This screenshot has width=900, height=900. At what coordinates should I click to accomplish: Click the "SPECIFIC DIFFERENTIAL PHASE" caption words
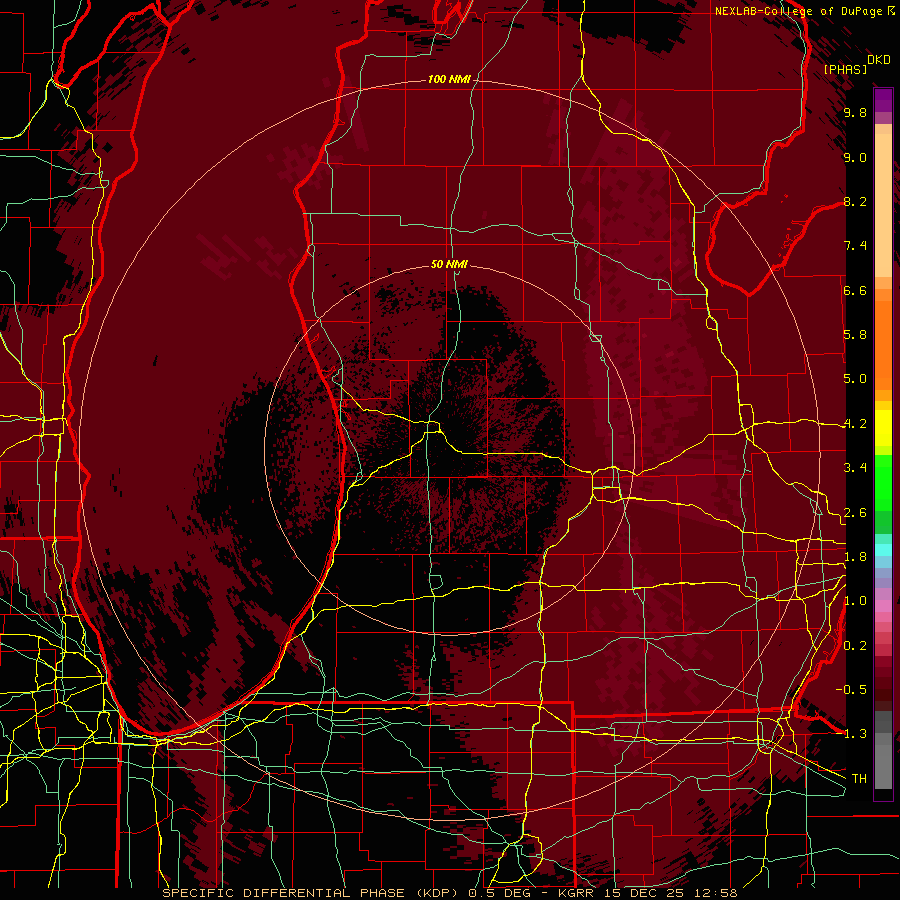tap(284, 893)
